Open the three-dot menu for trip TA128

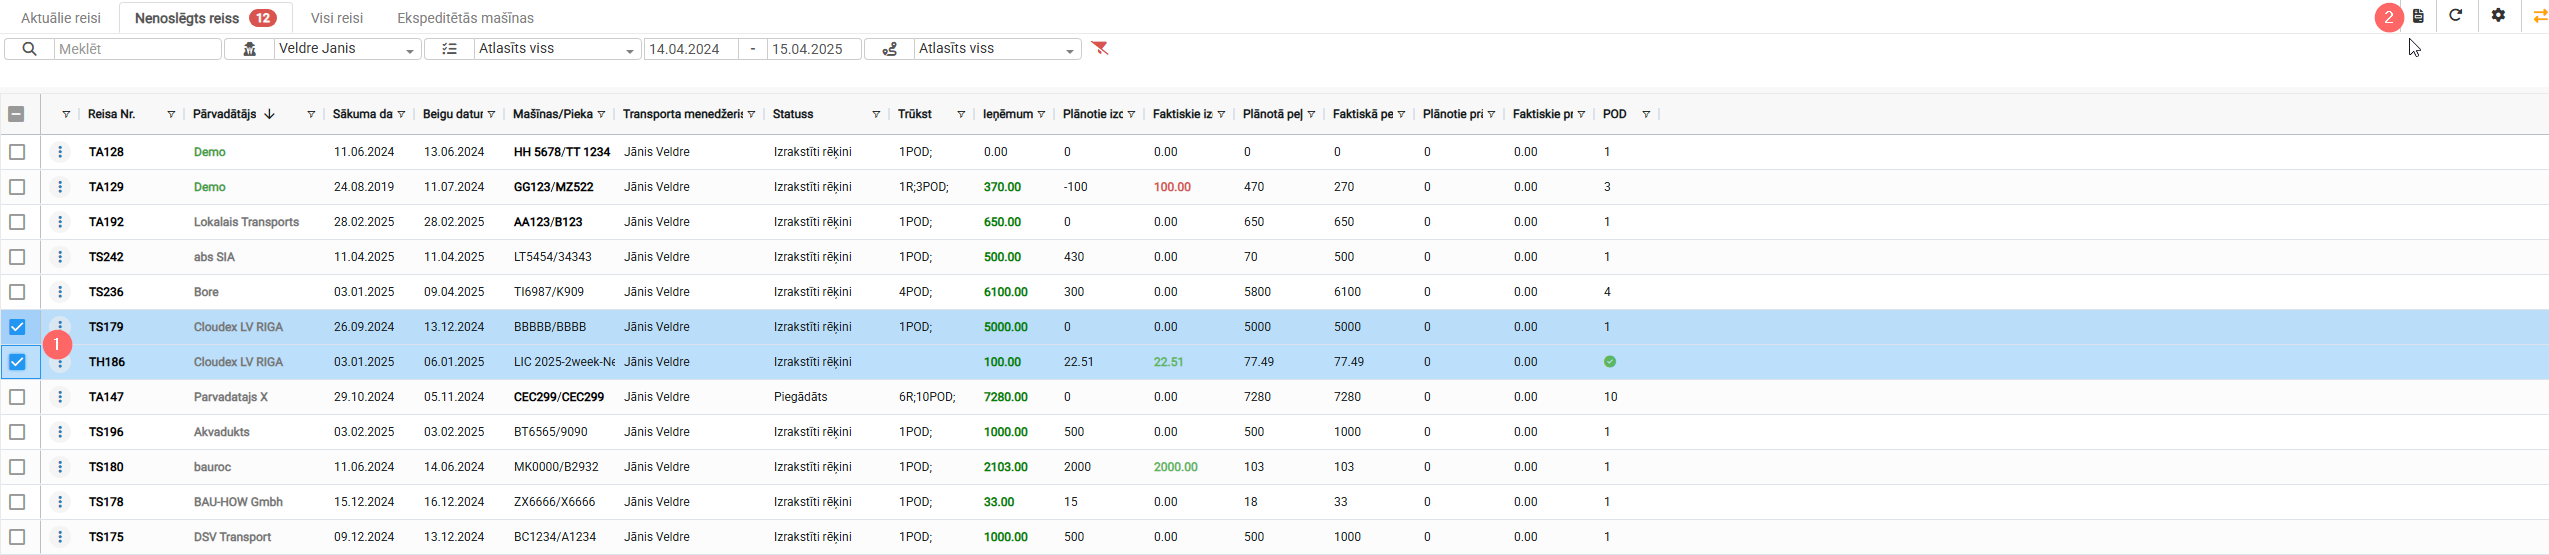tap(60, 152)
